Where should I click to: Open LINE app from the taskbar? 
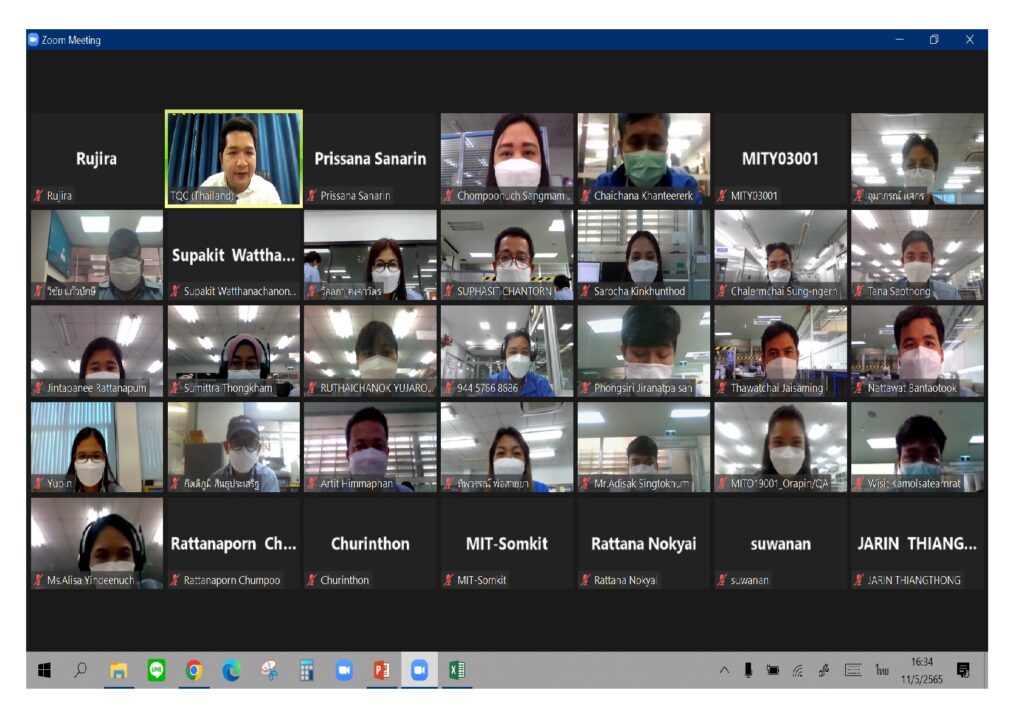pos(156,671)
